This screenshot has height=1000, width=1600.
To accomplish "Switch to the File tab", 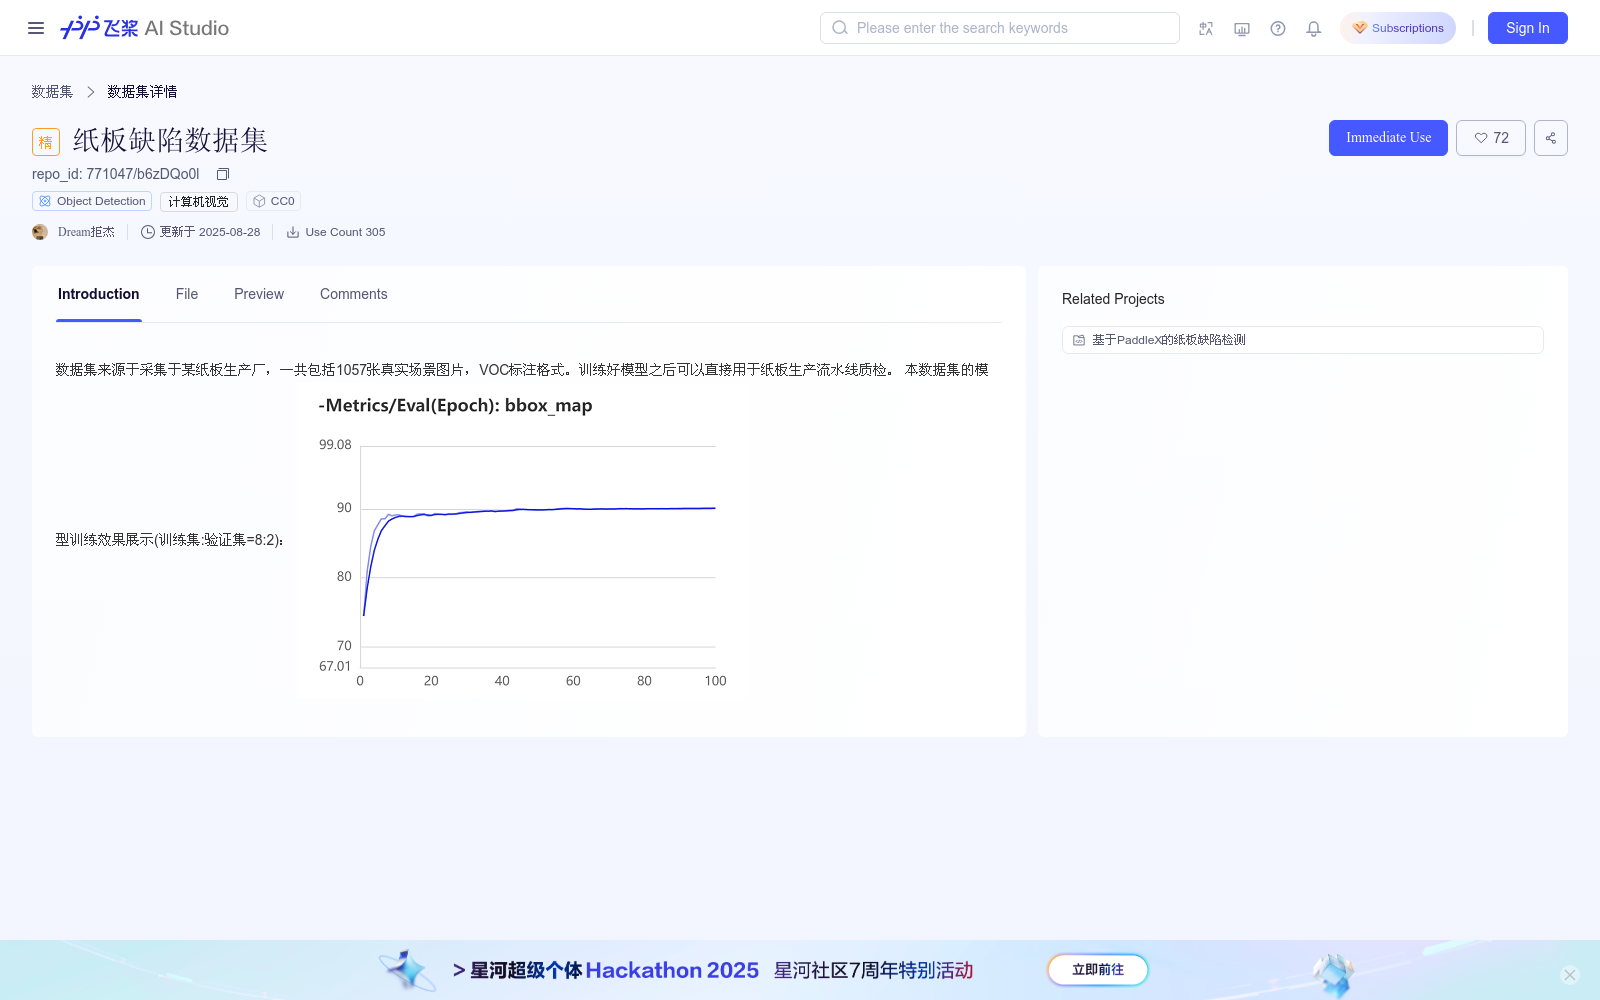I will pos(187,294).
